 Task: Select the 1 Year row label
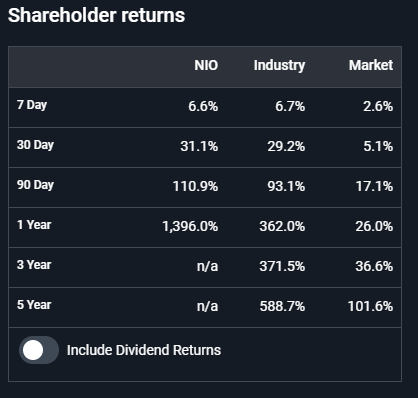(x=34, y=225)
